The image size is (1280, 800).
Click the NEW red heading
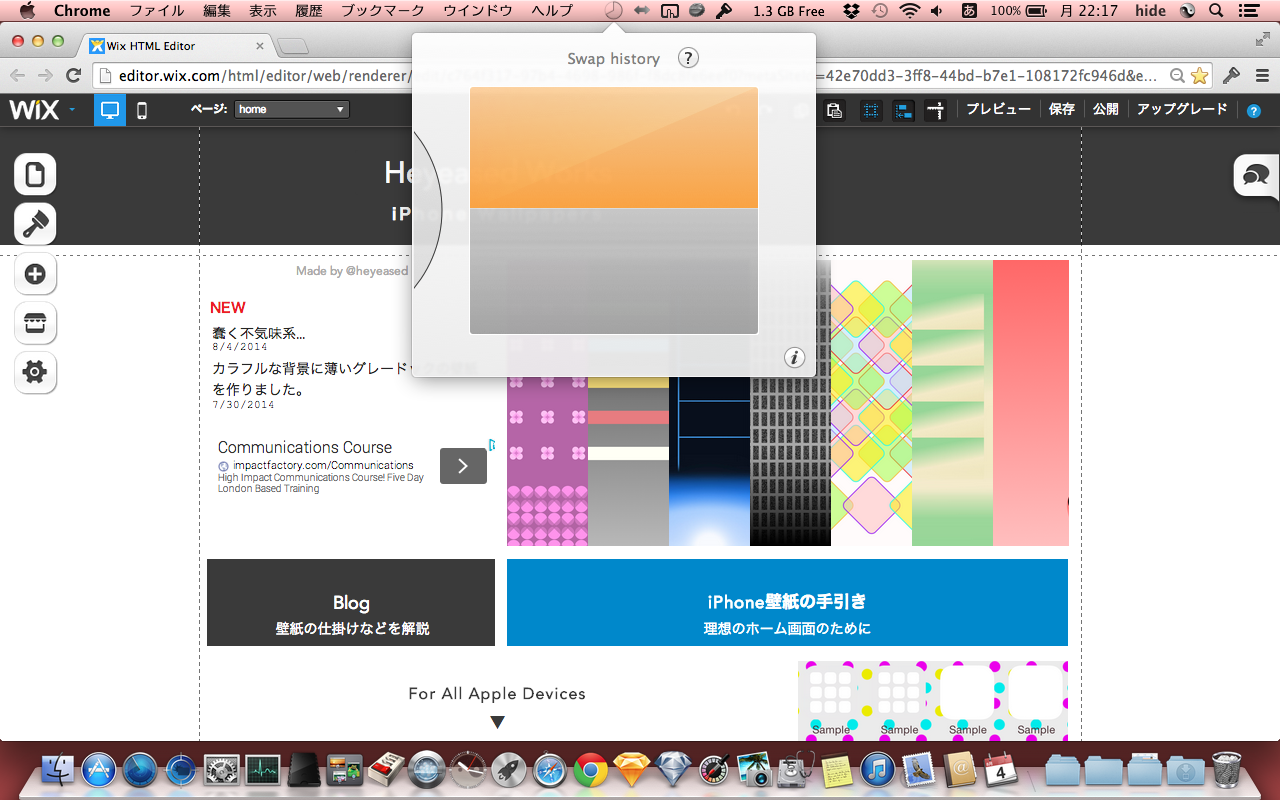click(x=228, y=308)
